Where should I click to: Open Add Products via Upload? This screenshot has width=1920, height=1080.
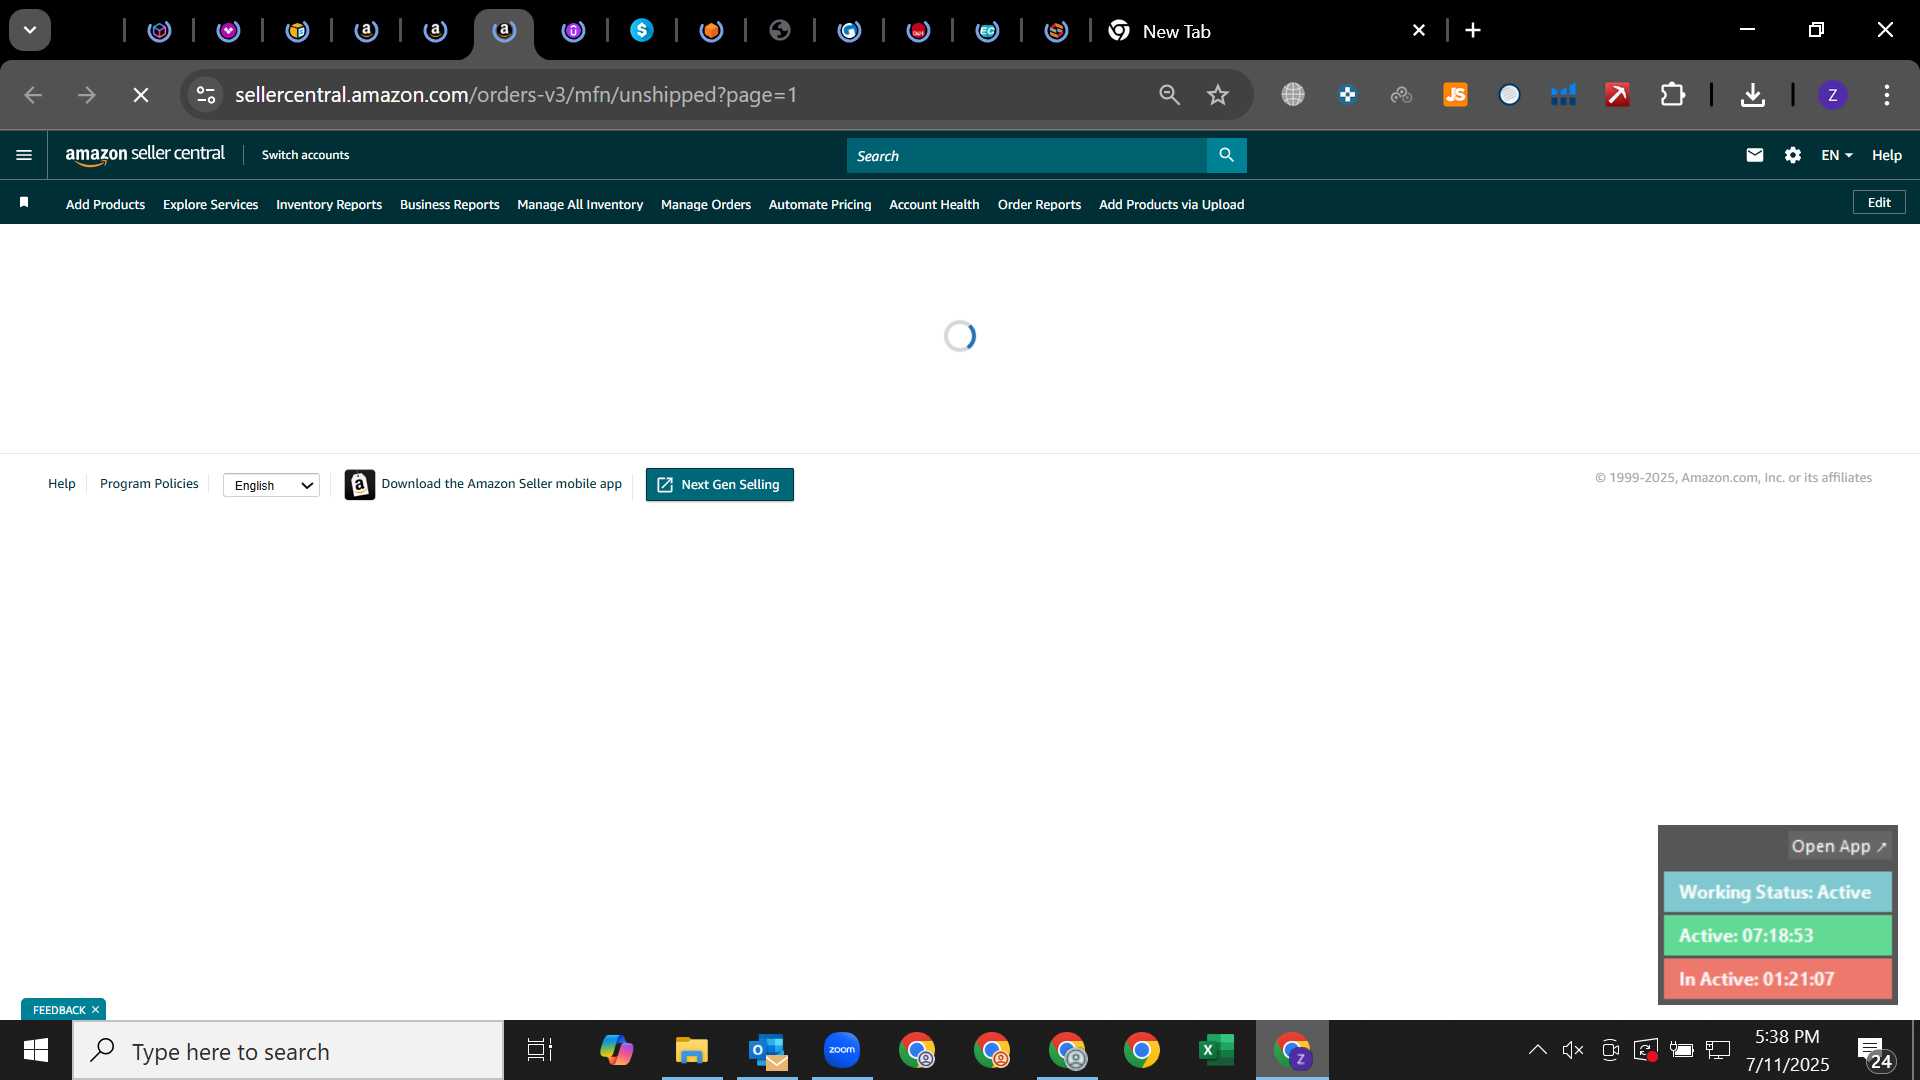(x=1171, y=204)
